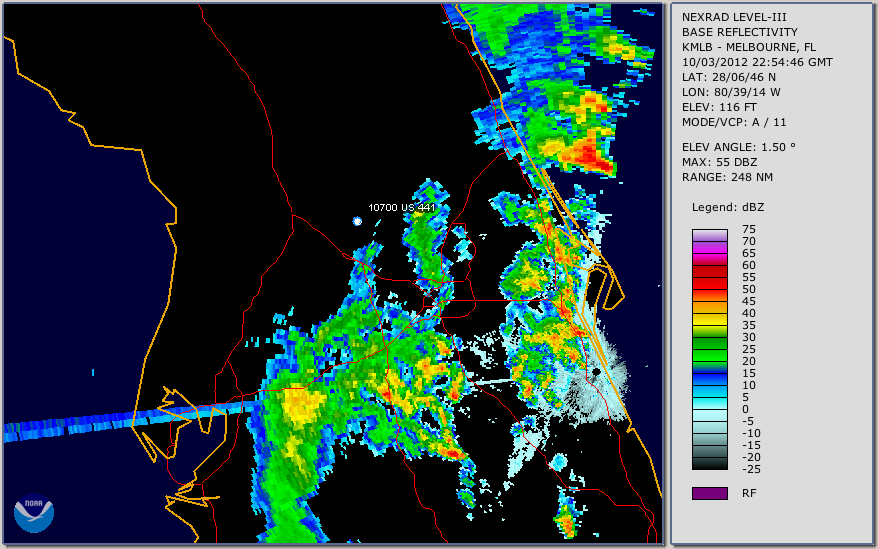Select the "LAT: 28/06/46 N" text
The image size is (878, 549).
pyautogui.click(x=728, y=77)
